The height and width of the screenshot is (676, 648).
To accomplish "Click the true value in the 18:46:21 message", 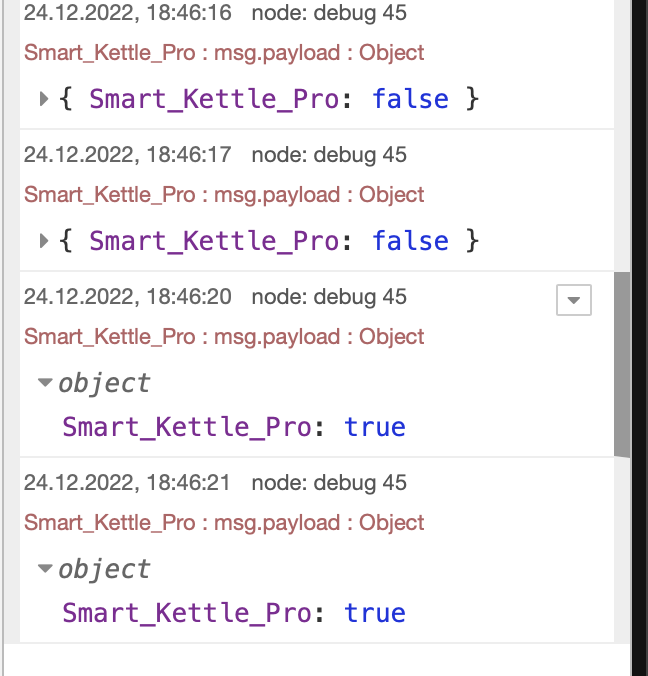I will pyautogui.click(x=375, y=613).
